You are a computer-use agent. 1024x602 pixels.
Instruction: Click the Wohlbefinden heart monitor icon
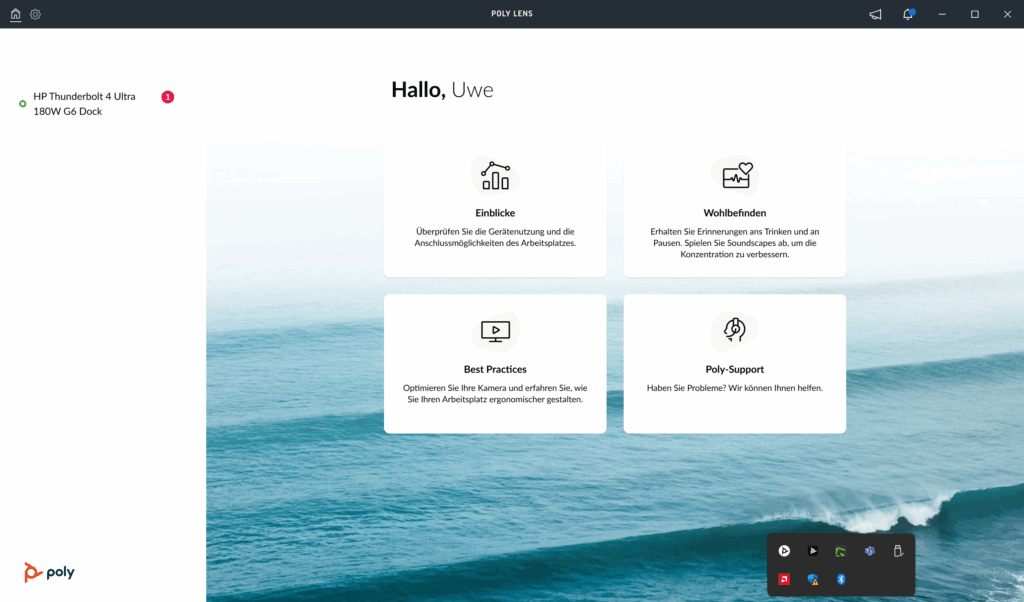tap(735, 175)
